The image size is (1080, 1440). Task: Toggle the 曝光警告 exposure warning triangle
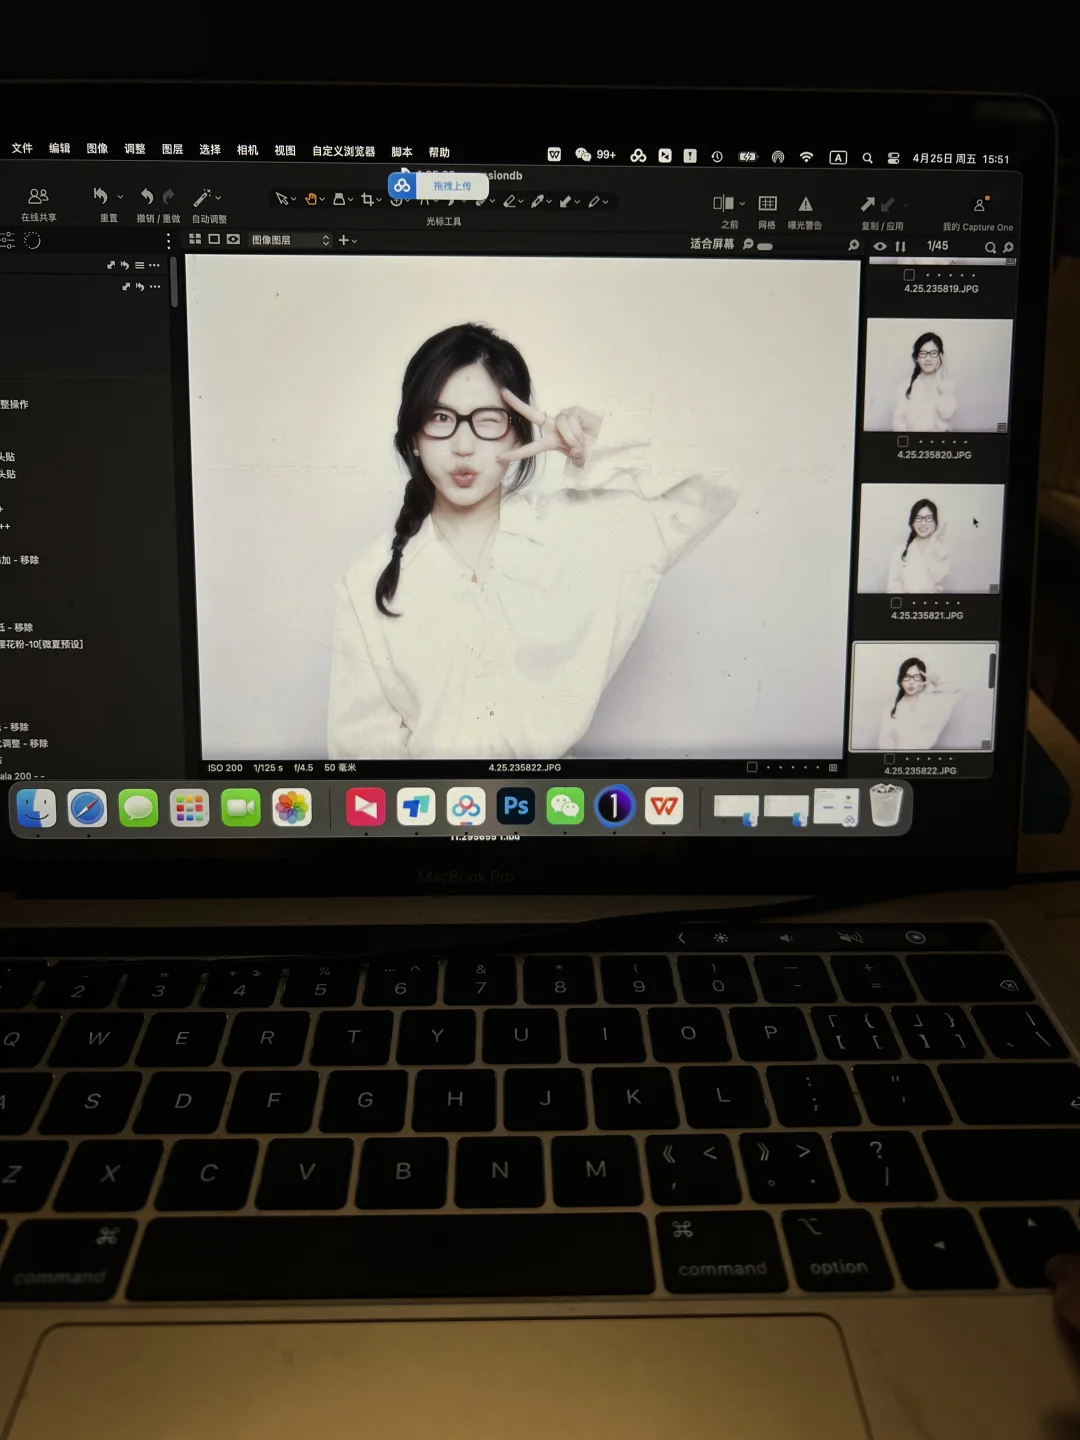coord(805,204)
